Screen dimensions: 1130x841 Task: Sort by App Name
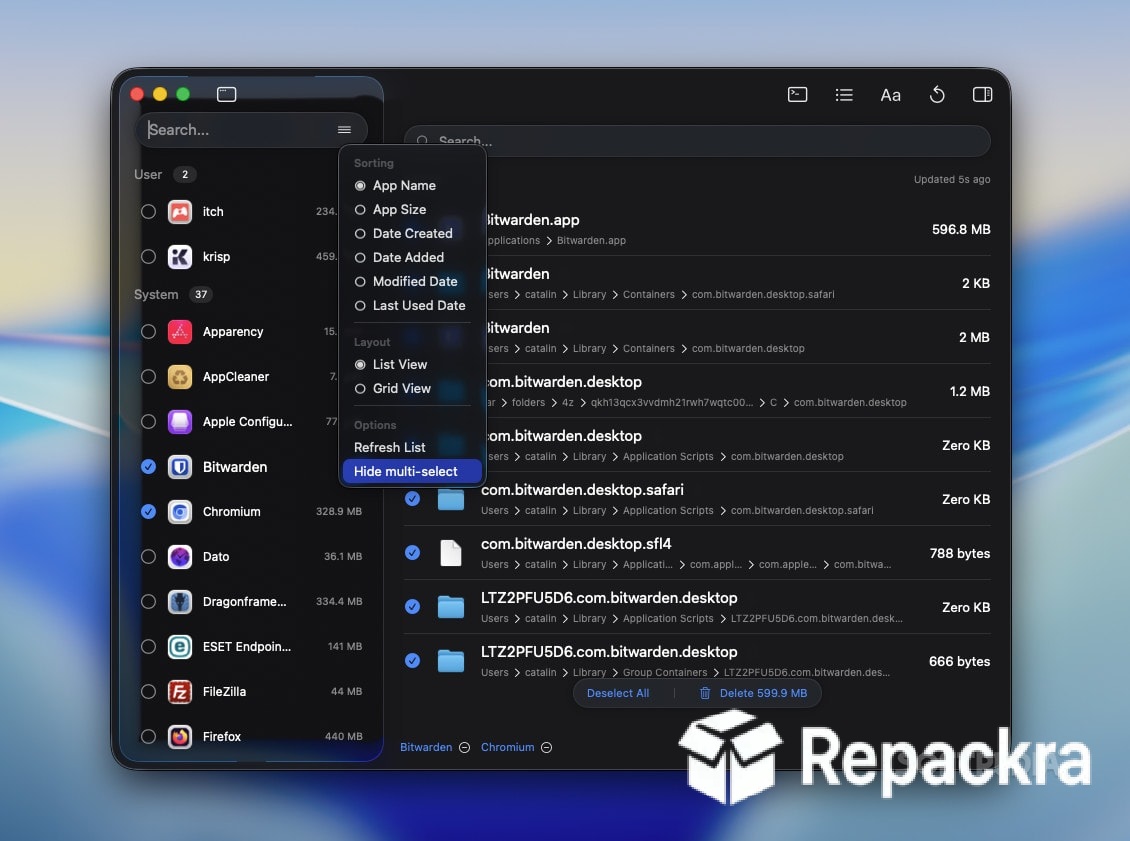pos(404,186)
